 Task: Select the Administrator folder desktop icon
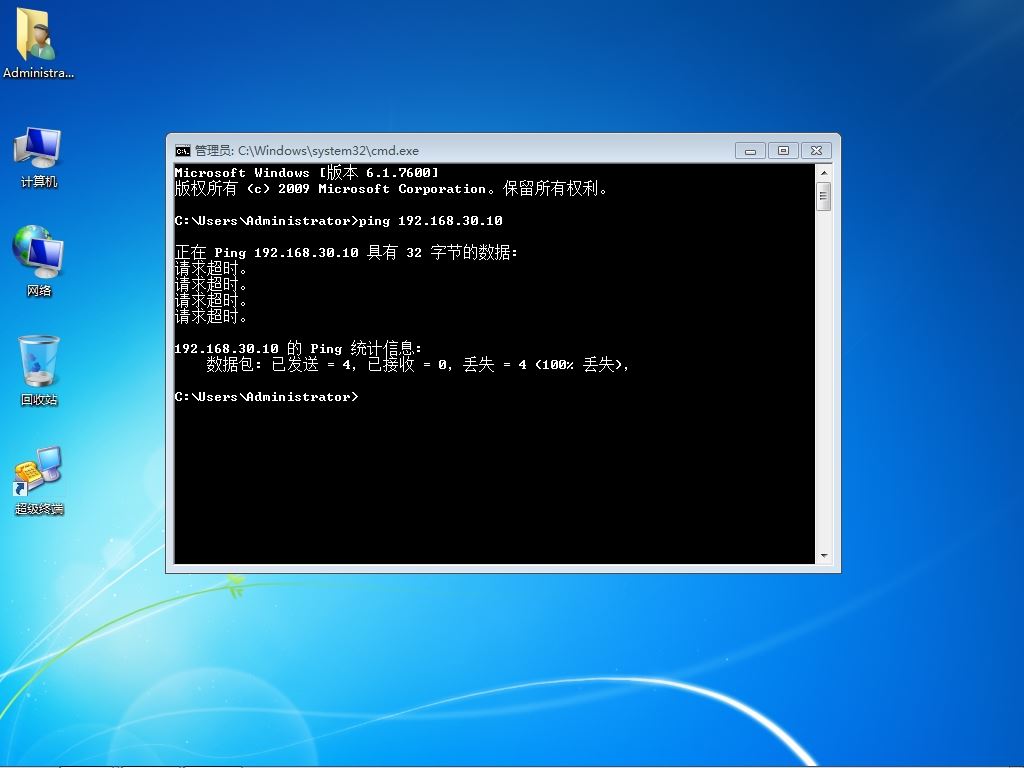coord(38,43)
